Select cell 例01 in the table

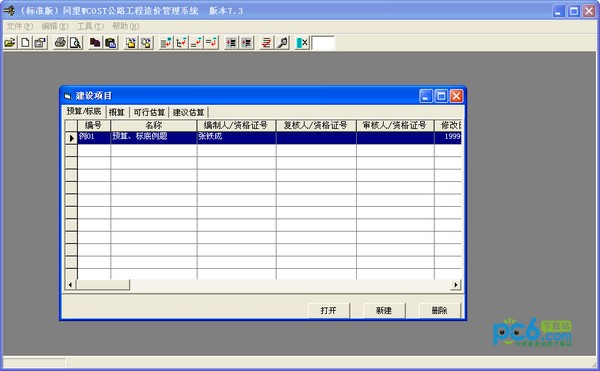click(x=94, y=138)
